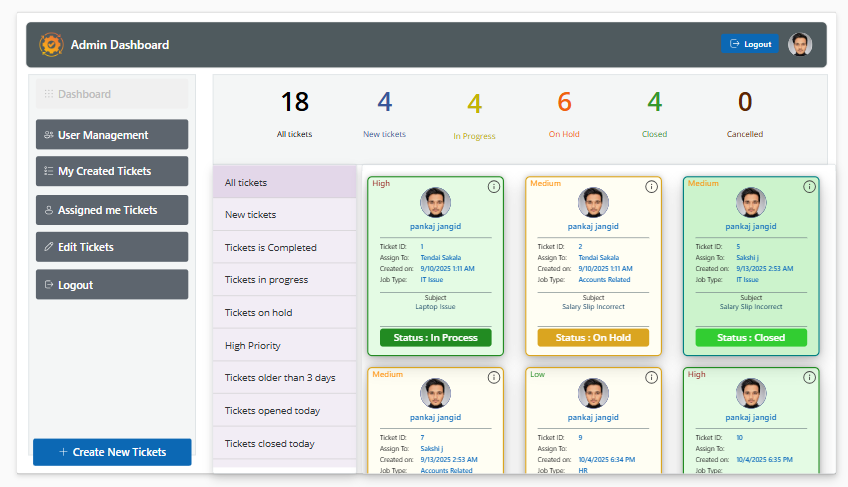Click the grid icon beside Dashboard
The image size is (848, 487).
[49, 94]
